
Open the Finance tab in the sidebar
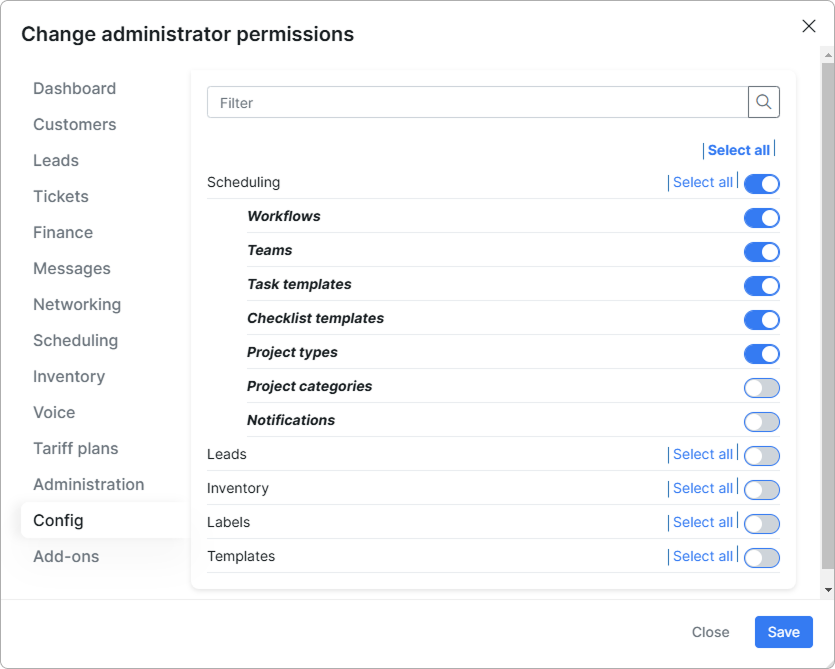click(x=63, y=232)
